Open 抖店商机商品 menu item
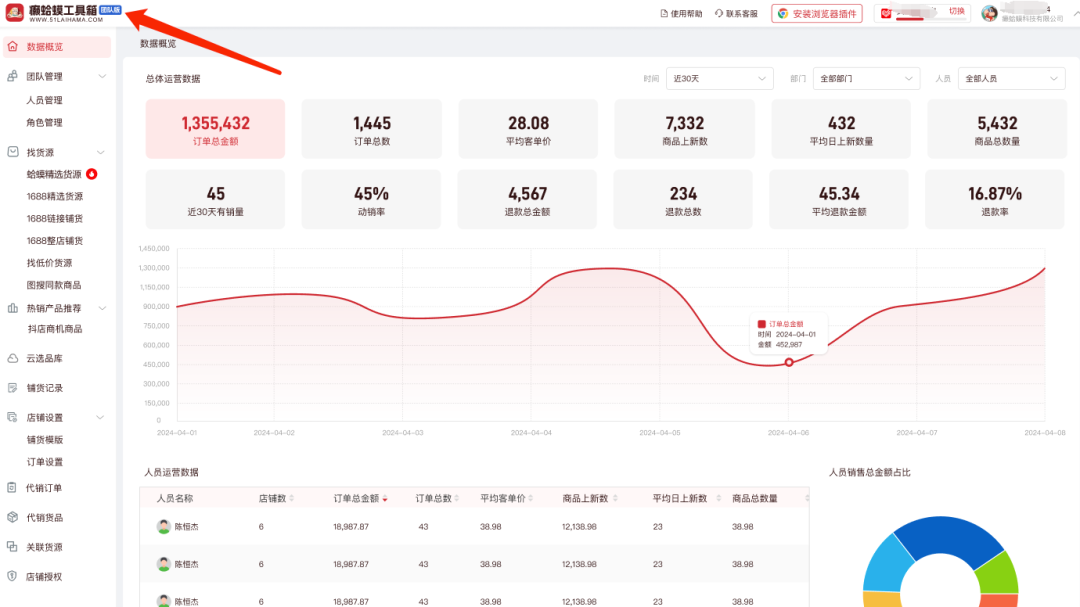1080x607 pixels. point(54,329)
